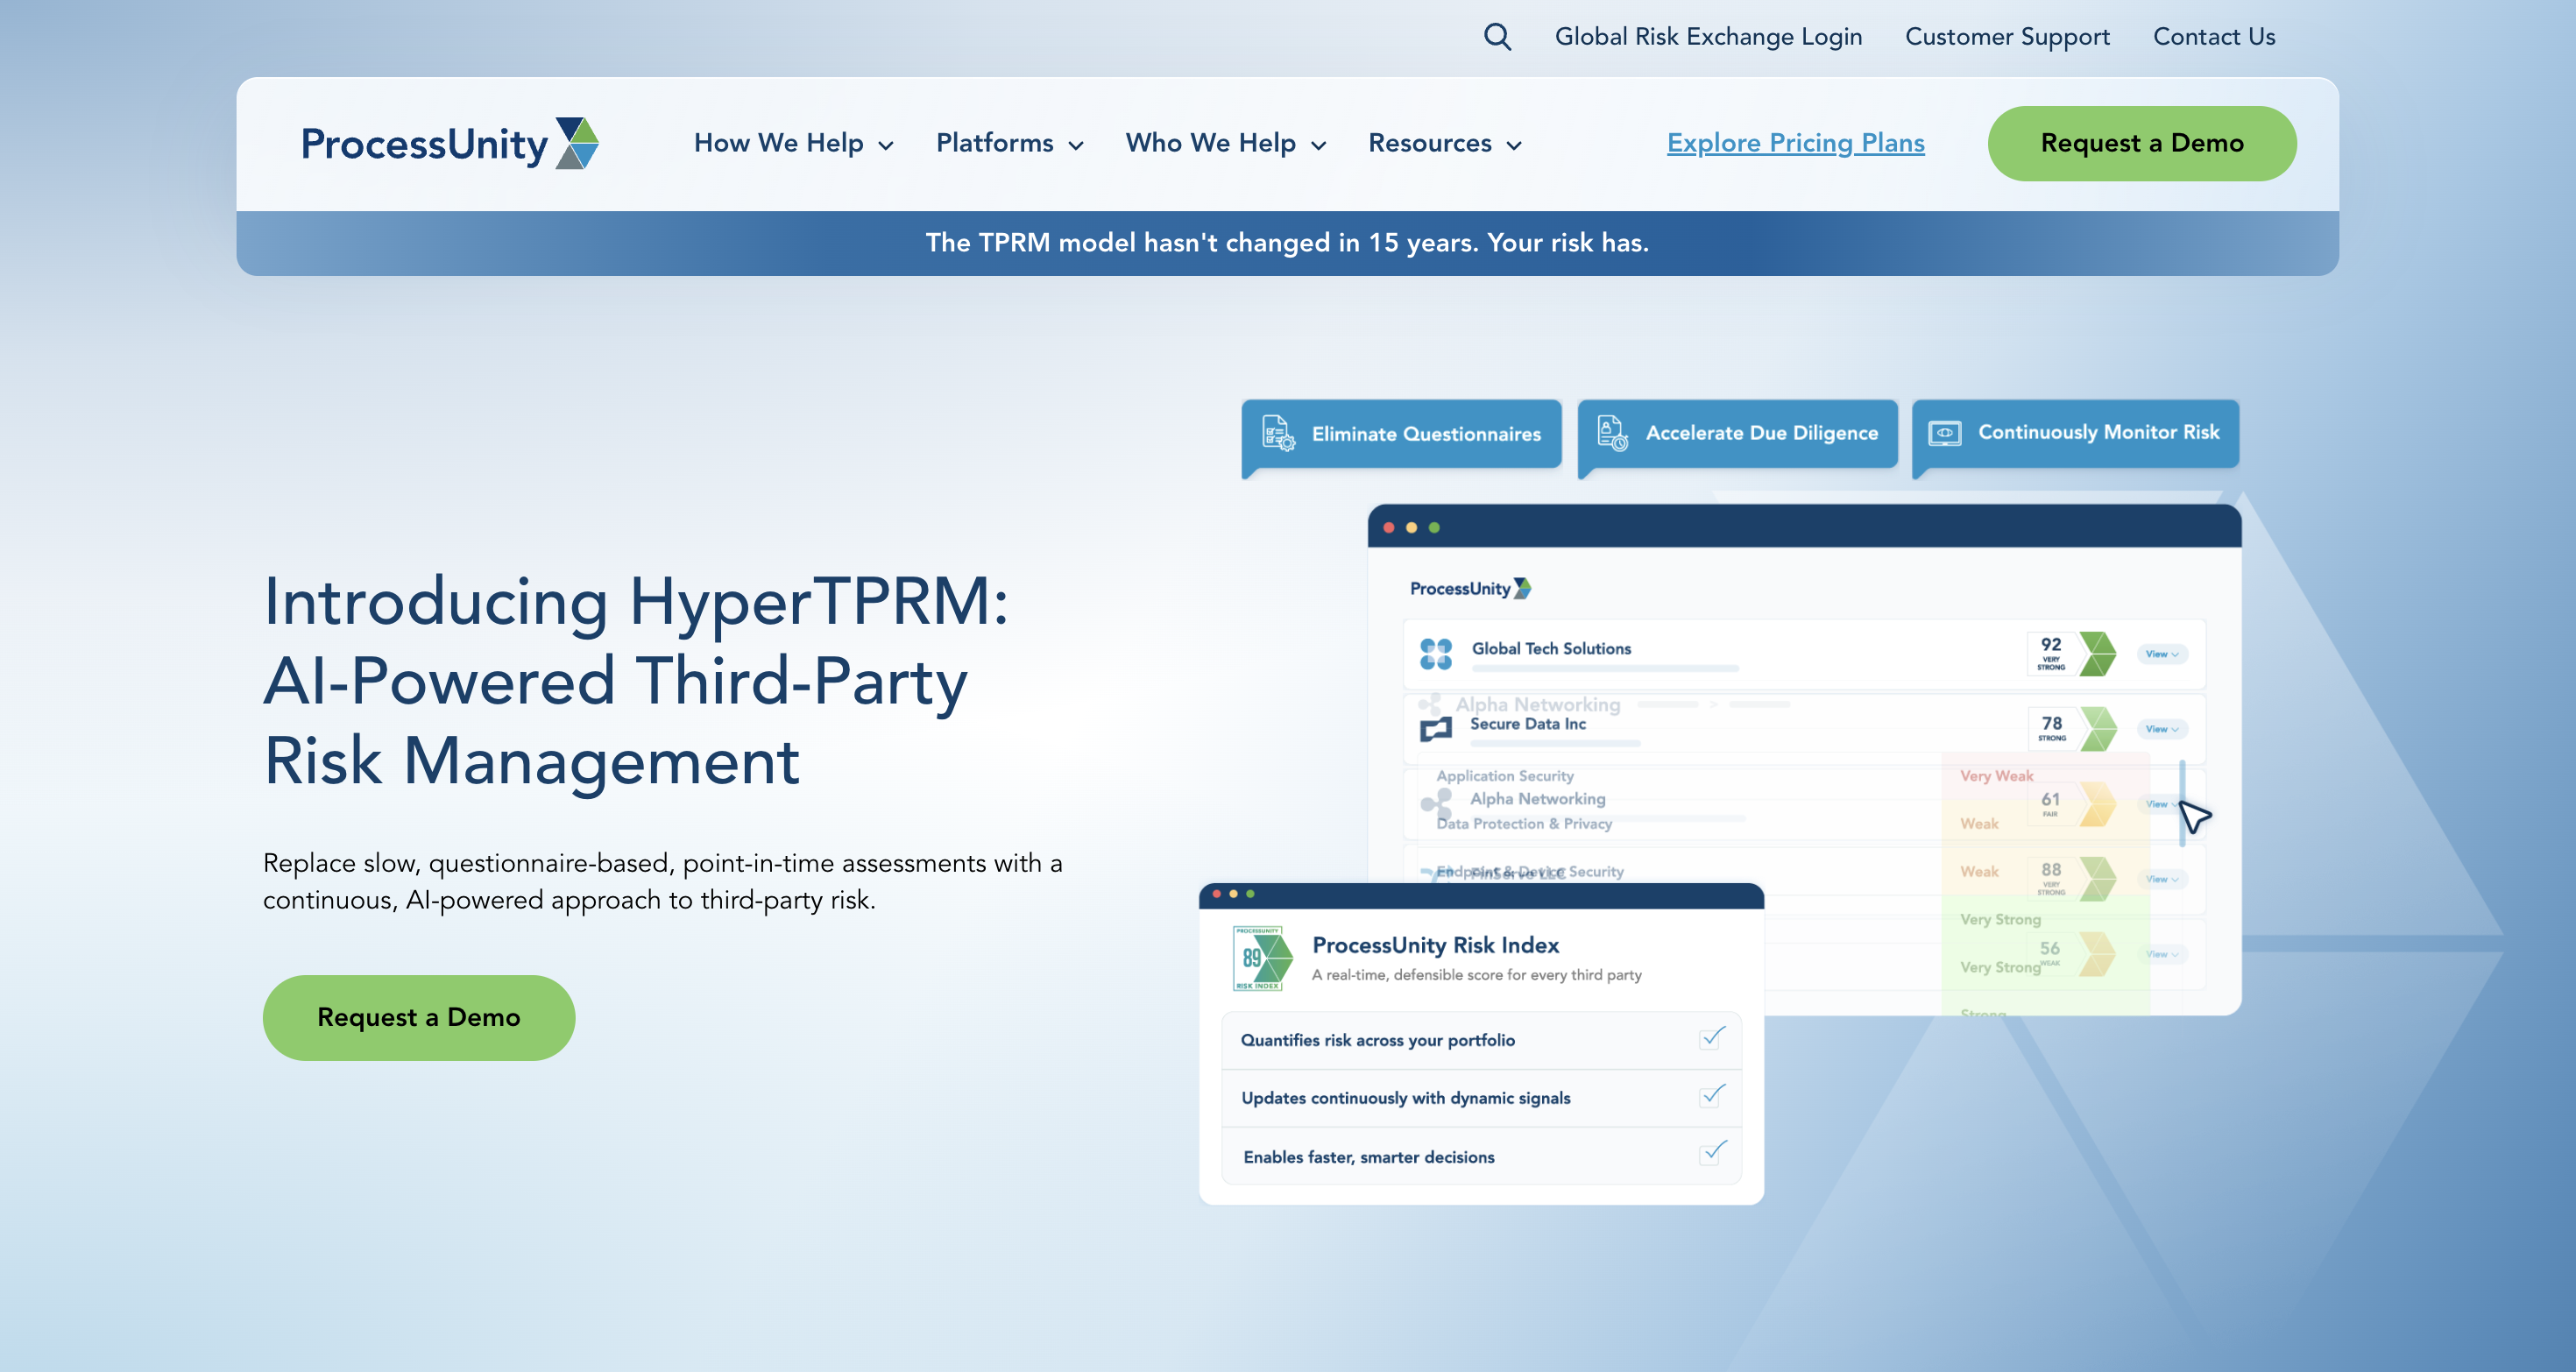Image resolution: width=2576 pixels, height=1372 pixels.
Task: Click the Very Weak rating label
Action: click(1996, 775)
